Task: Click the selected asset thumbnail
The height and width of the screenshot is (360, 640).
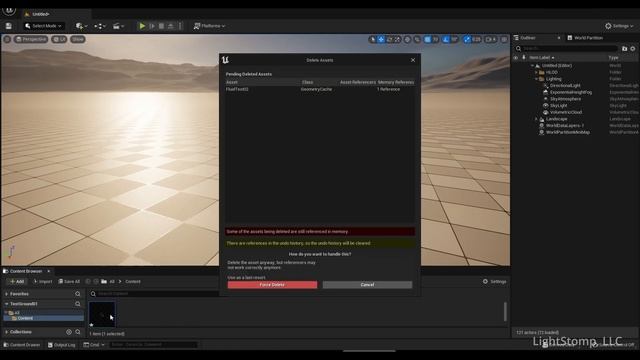Action: pos(102,314)
